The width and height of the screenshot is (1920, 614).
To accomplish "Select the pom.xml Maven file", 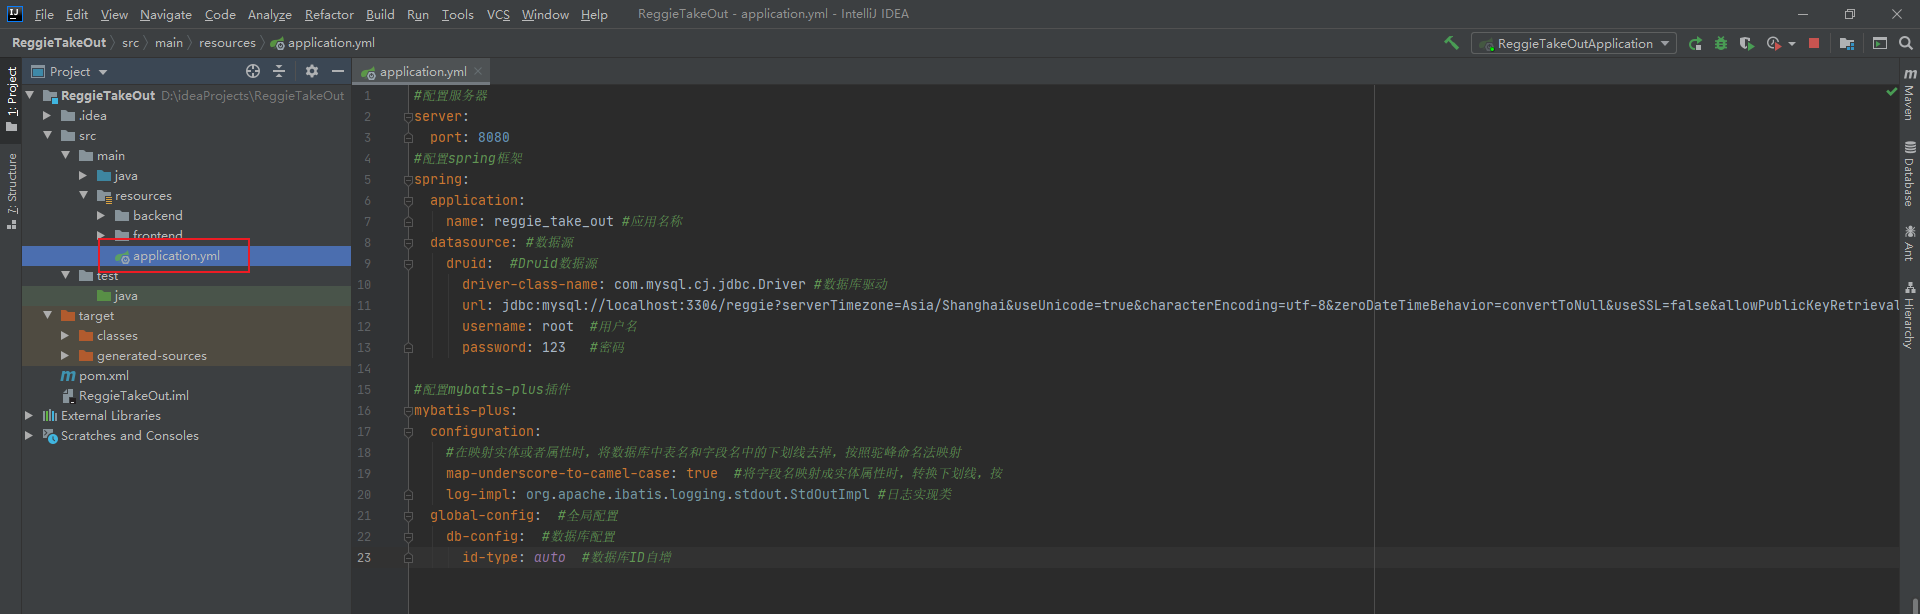I will click(x=104, y=376).
